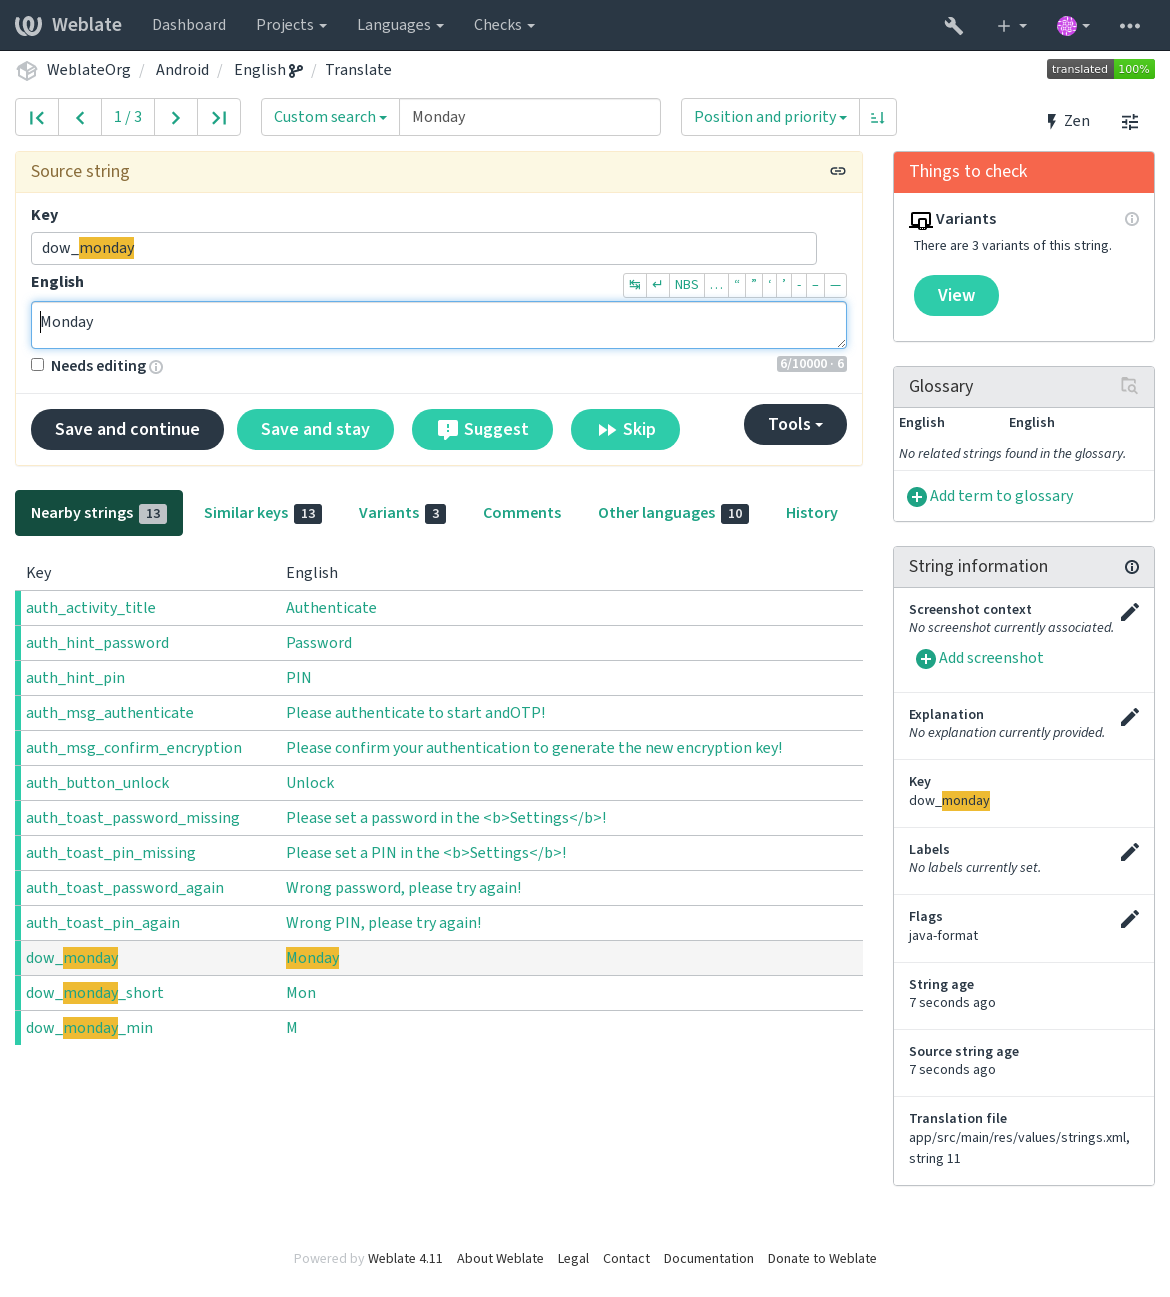Open auth_toast_pin_again key link

(103, 923)
